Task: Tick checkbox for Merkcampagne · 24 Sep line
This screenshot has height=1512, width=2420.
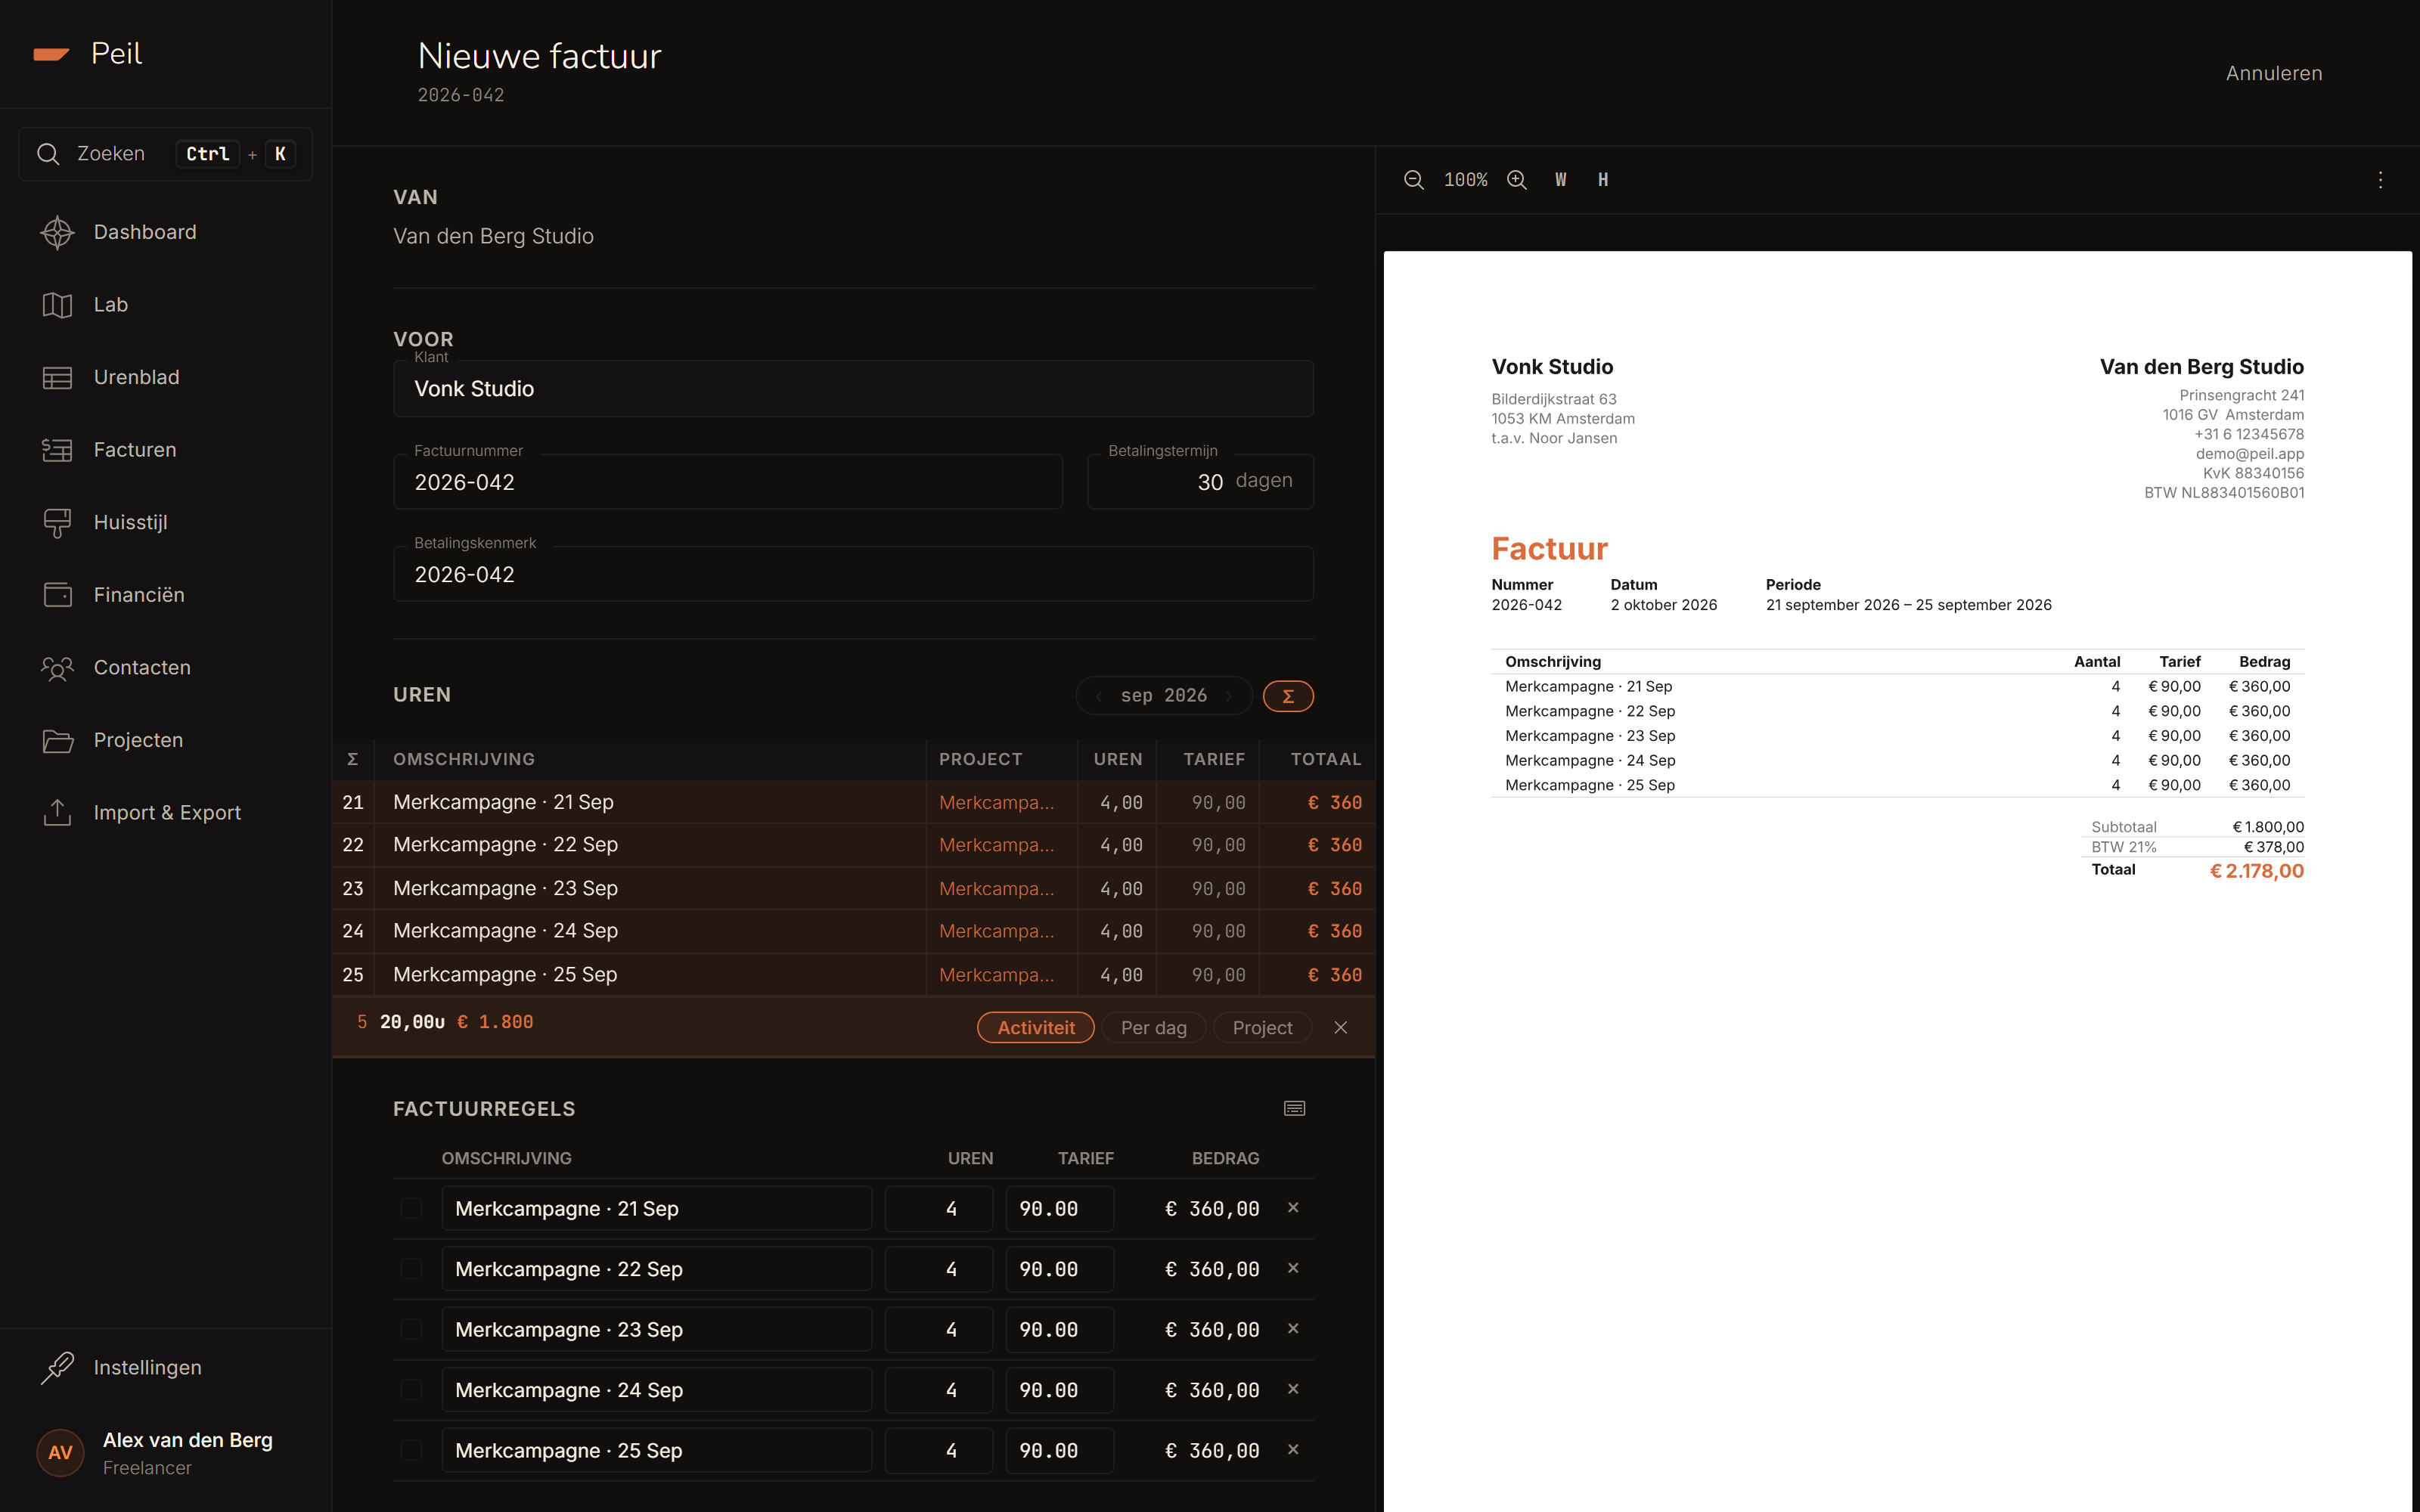Action: (x=411, y=1390)
